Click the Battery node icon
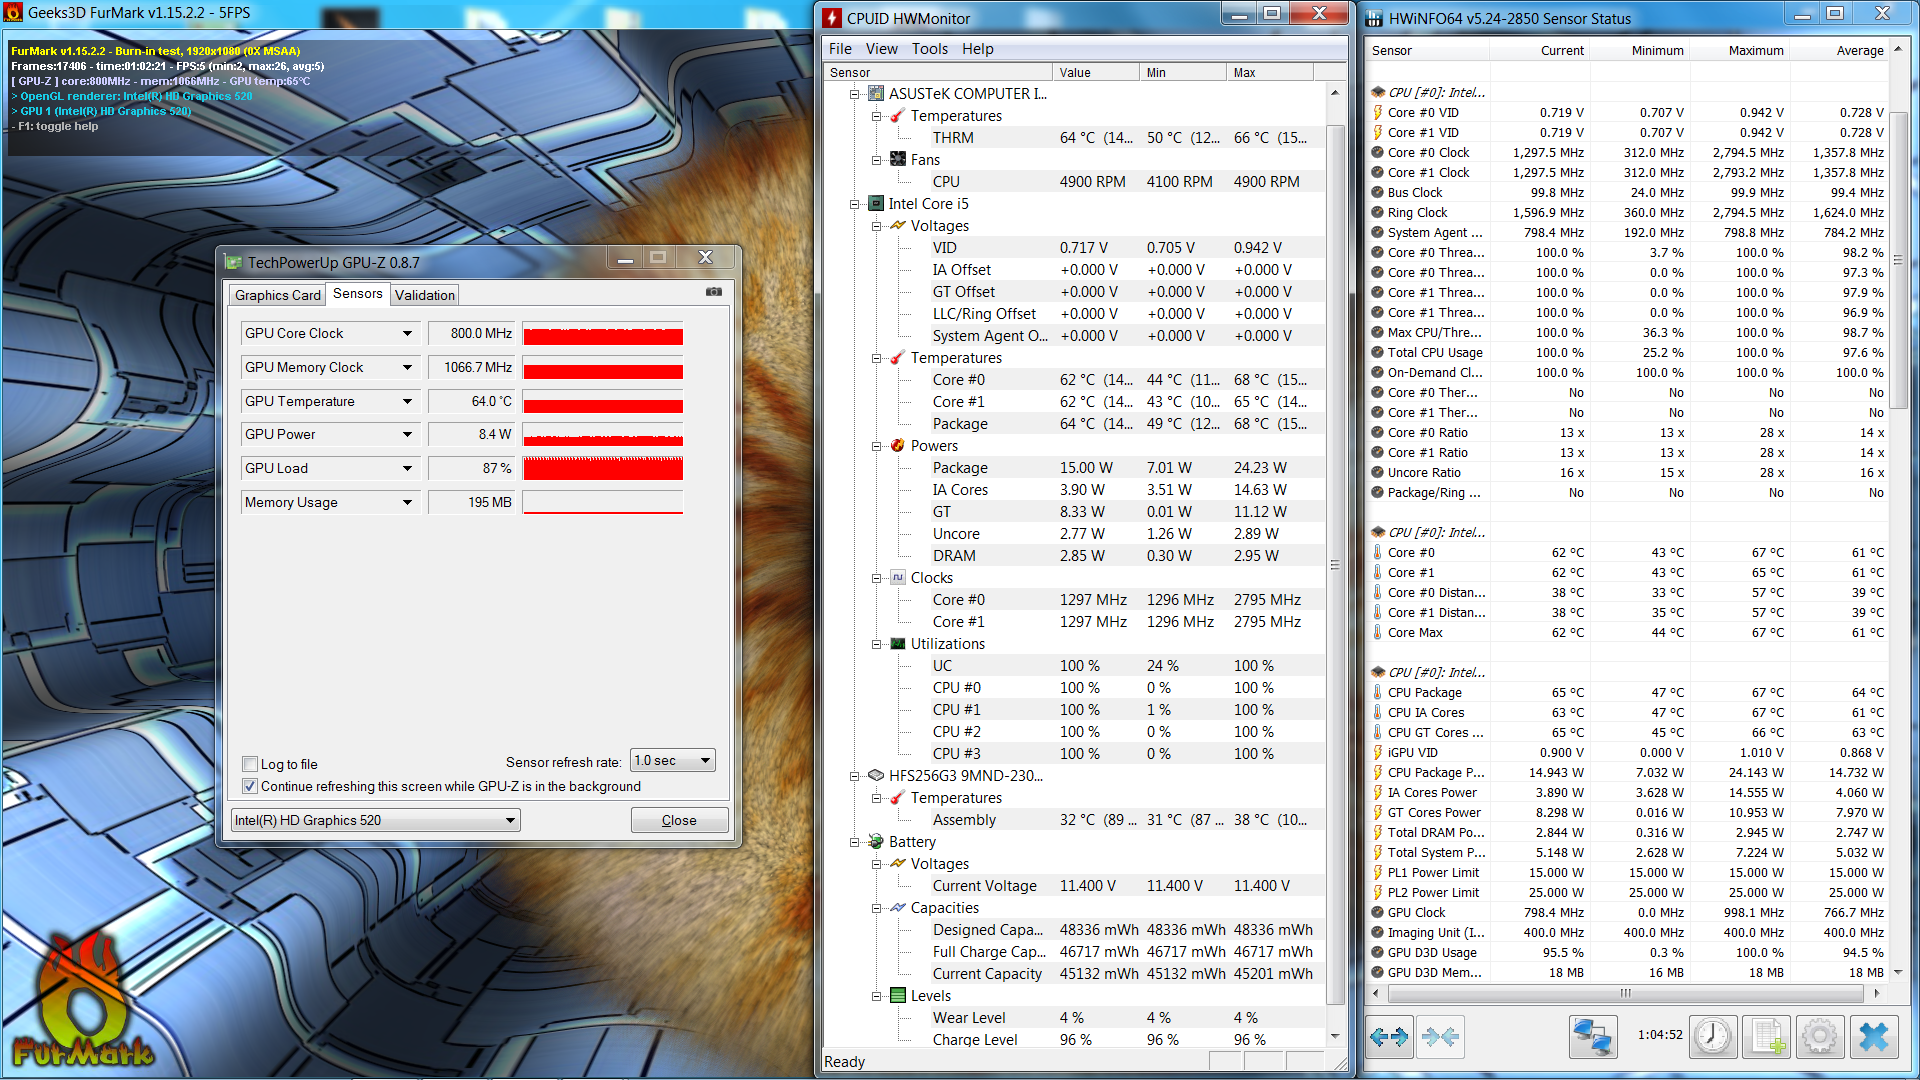 click(876, 841)
